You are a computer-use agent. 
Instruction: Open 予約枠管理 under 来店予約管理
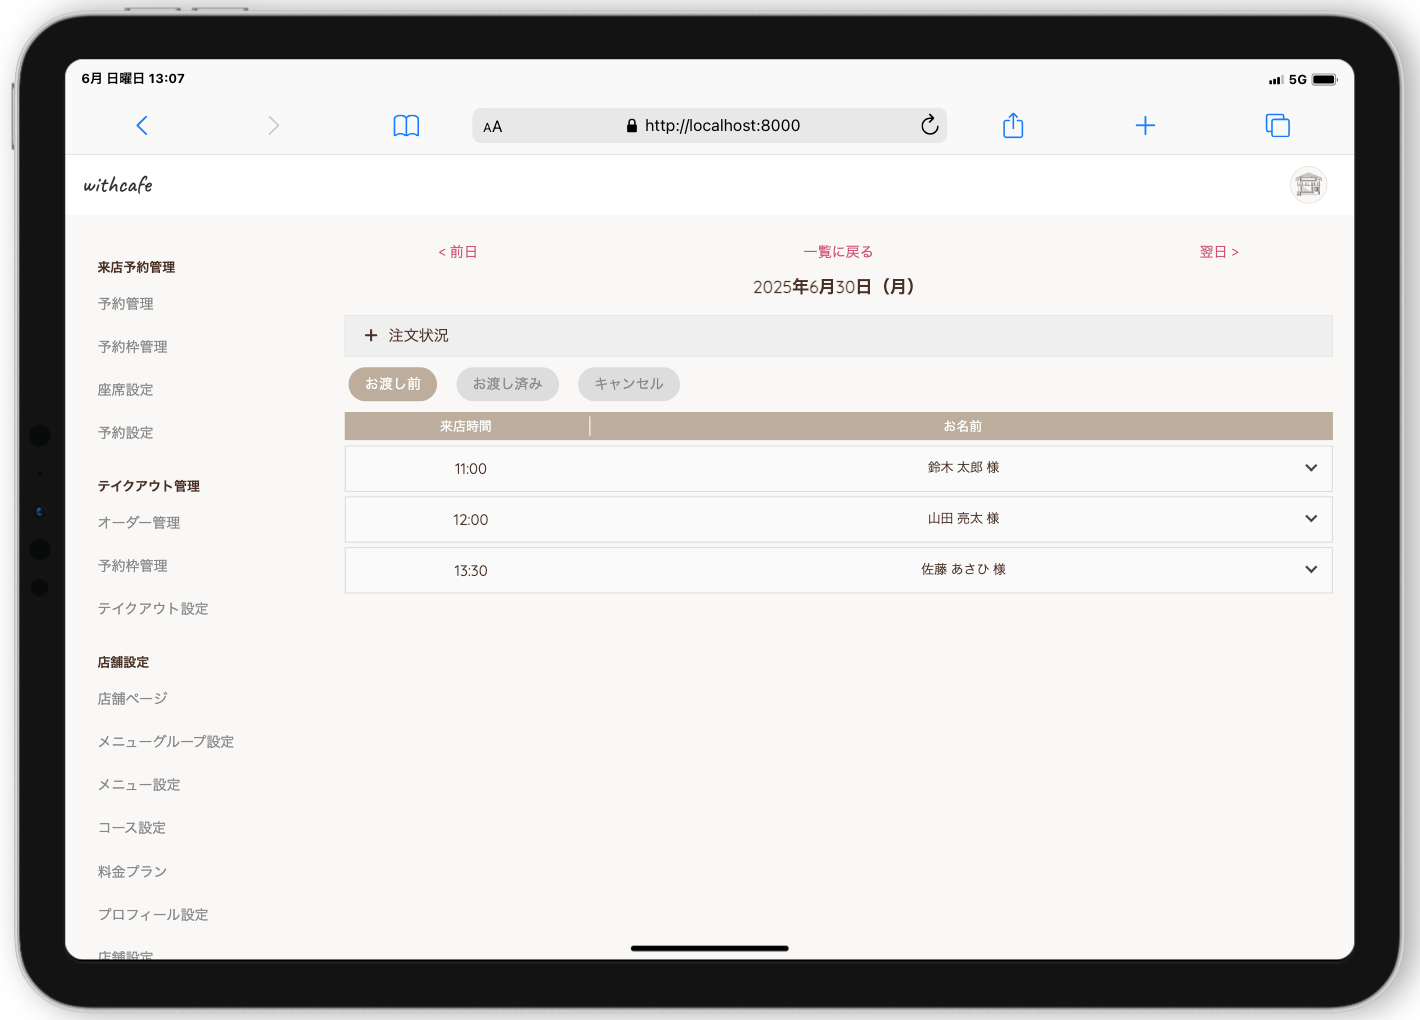coord(133,347)
